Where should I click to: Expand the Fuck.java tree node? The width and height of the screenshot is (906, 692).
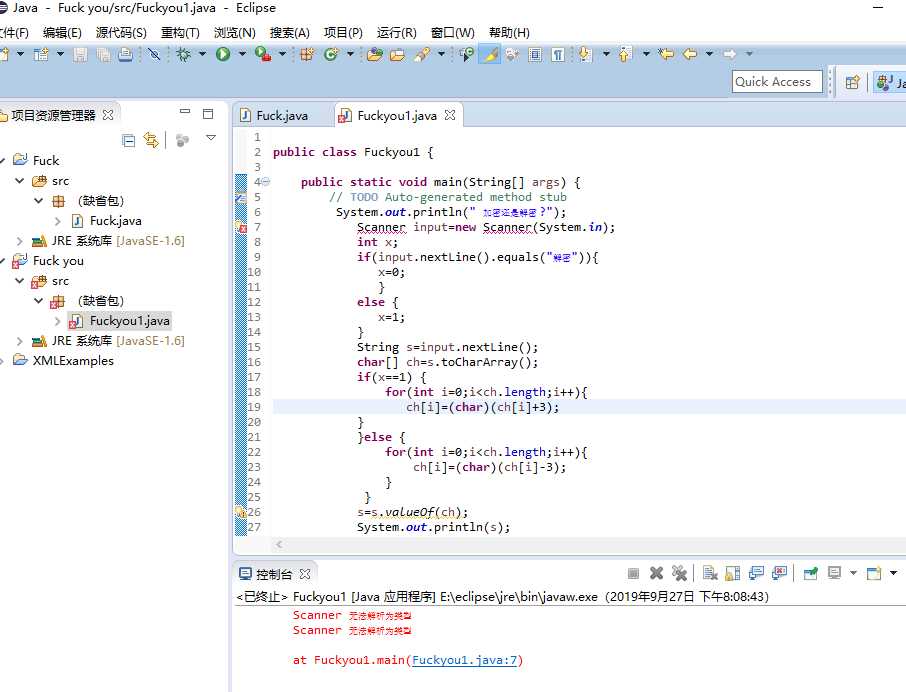pyautogui.click(x=57, y=221)
